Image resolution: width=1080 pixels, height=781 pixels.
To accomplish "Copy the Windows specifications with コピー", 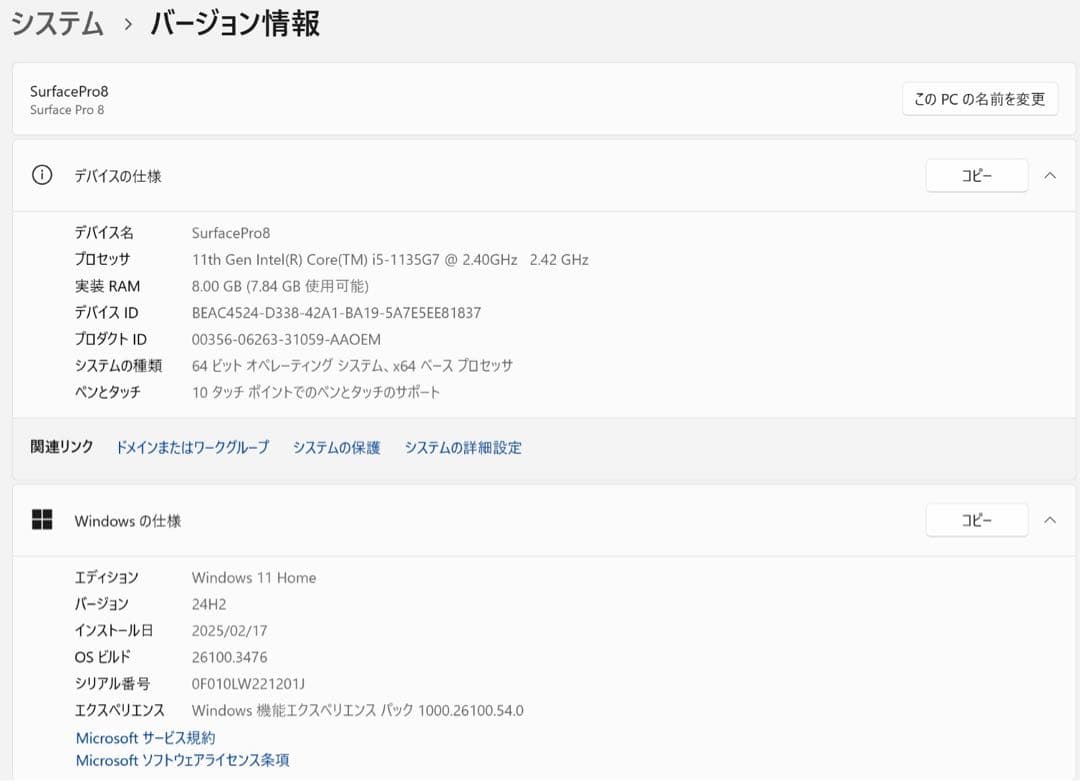I will [x=976, y=520].
